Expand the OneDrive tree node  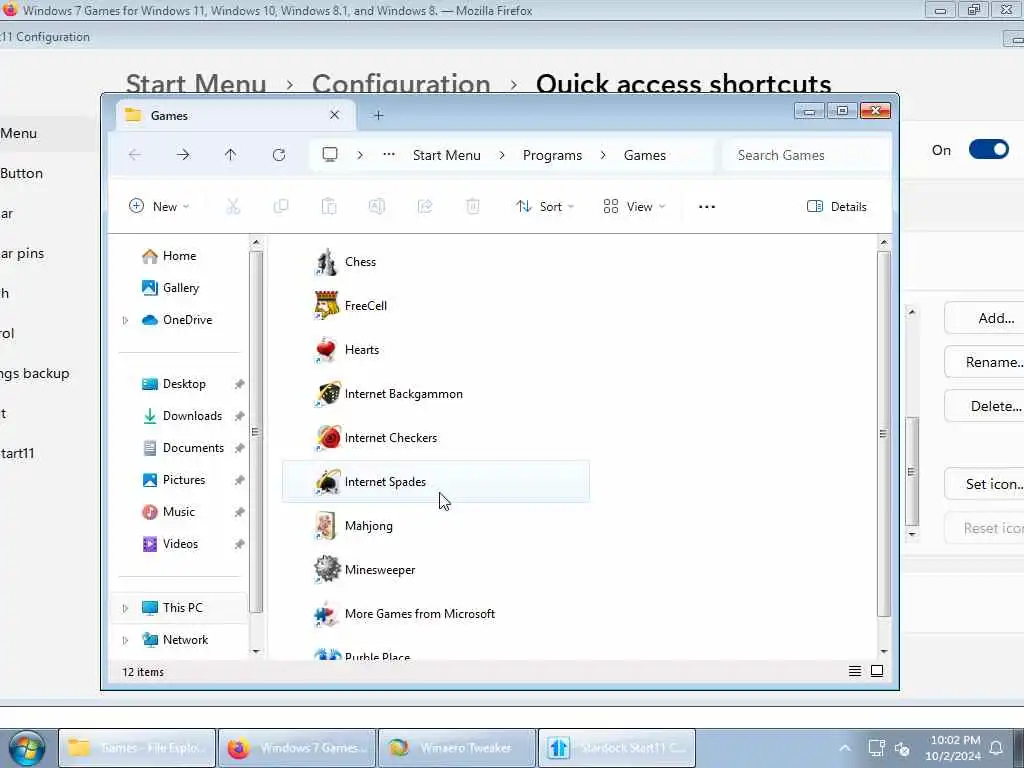pos(125,320)
